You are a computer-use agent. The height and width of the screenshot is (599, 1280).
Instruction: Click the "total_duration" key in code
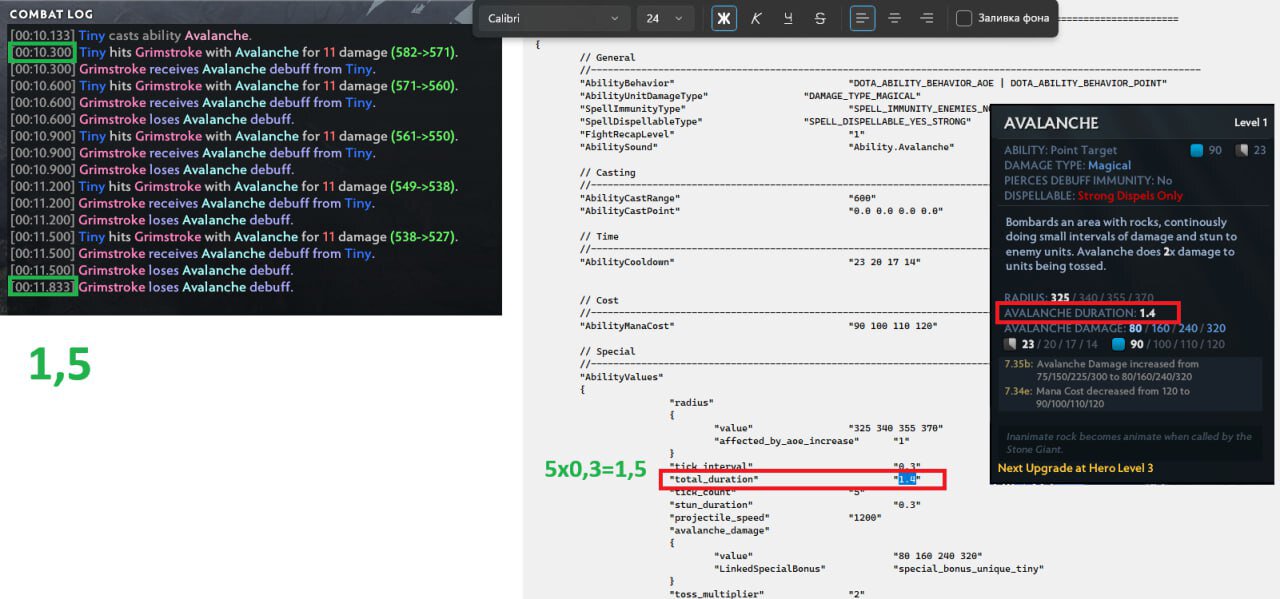[714, 480]
